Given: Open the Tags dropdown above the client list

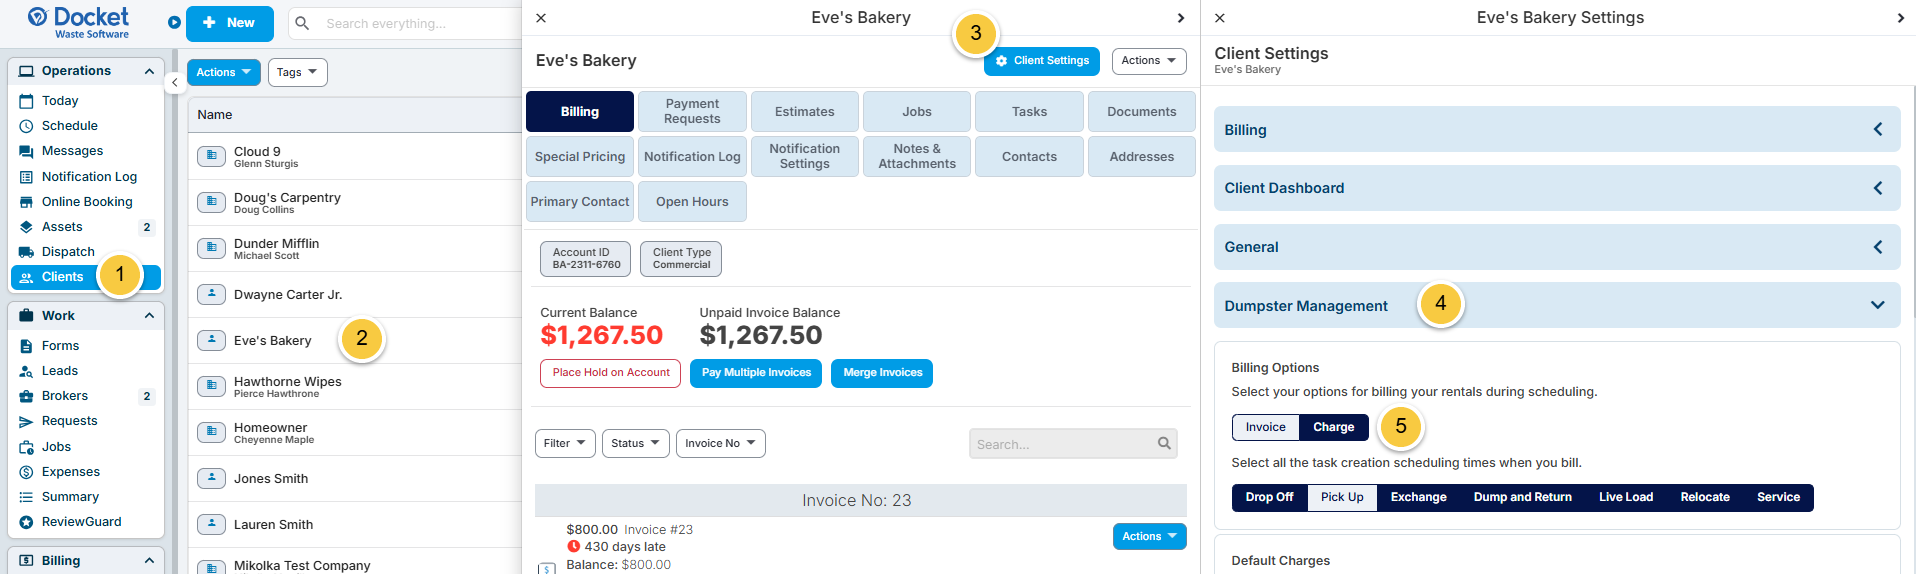Looking at the screenshot, I should pos(297,72).
